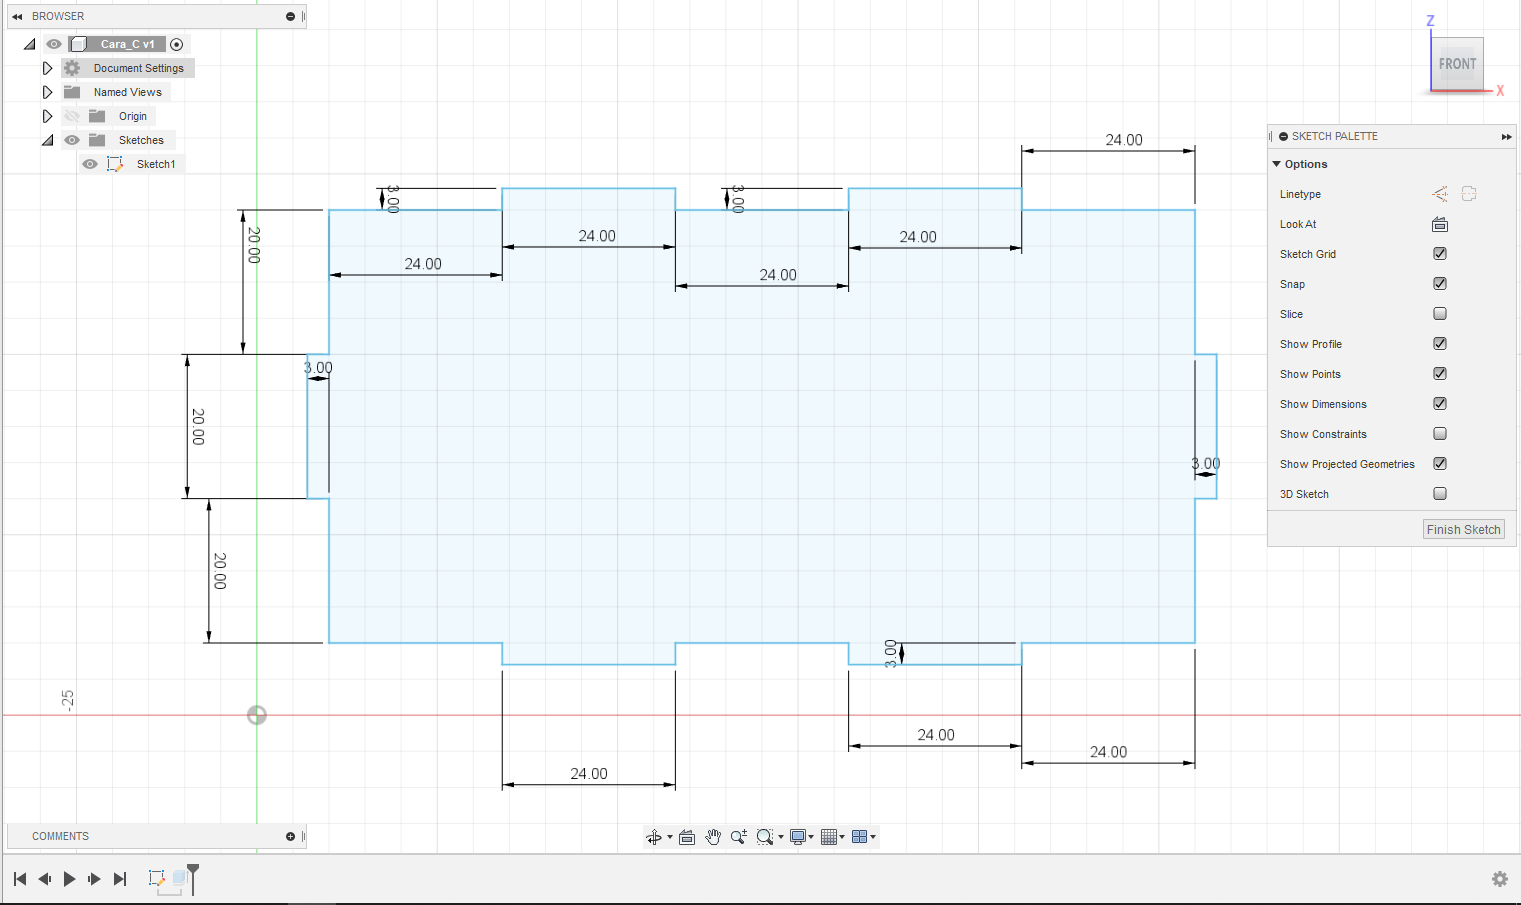Click the Grid and Snaps icon
This screenshot has height=905, width=1521.
828,837
